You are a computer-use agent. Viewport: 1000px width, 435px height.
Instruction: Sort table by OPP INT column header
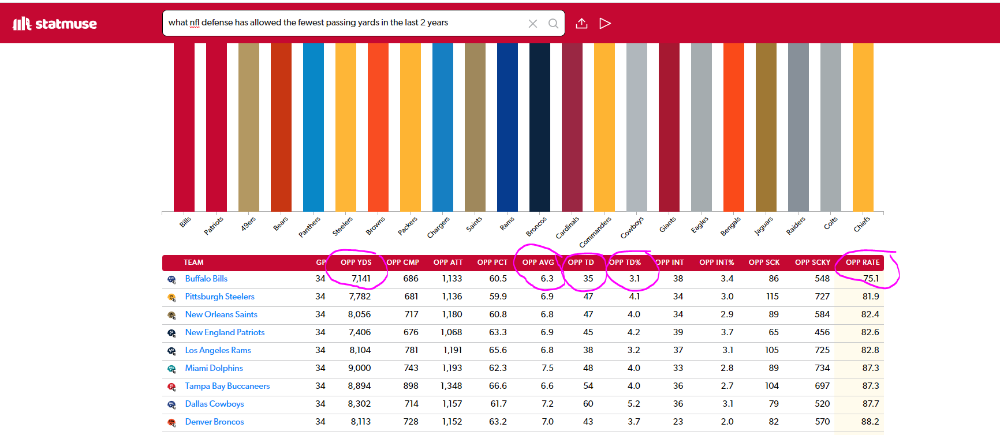point(669,262)
